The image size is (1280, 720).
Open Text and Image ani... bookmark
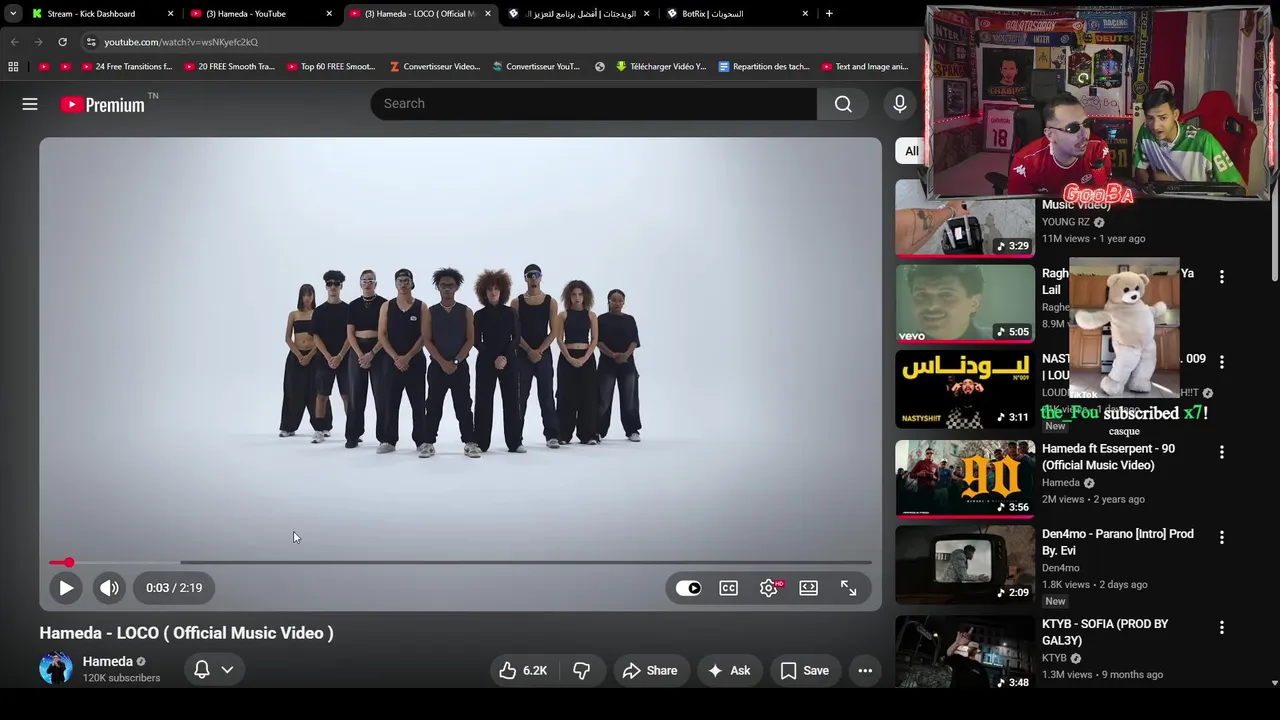click(x=865, y=67)
